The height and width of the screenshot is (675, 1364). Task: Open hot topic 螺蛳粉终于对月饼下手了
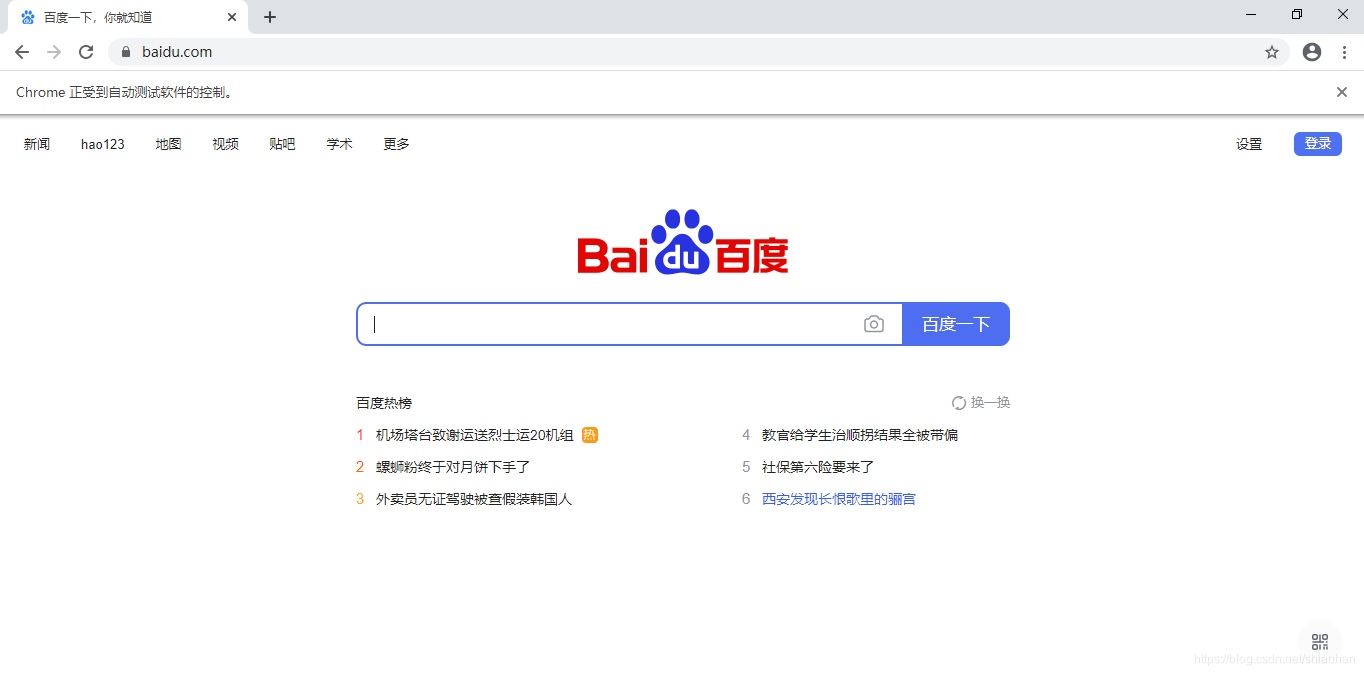click(x=453, y=467)
